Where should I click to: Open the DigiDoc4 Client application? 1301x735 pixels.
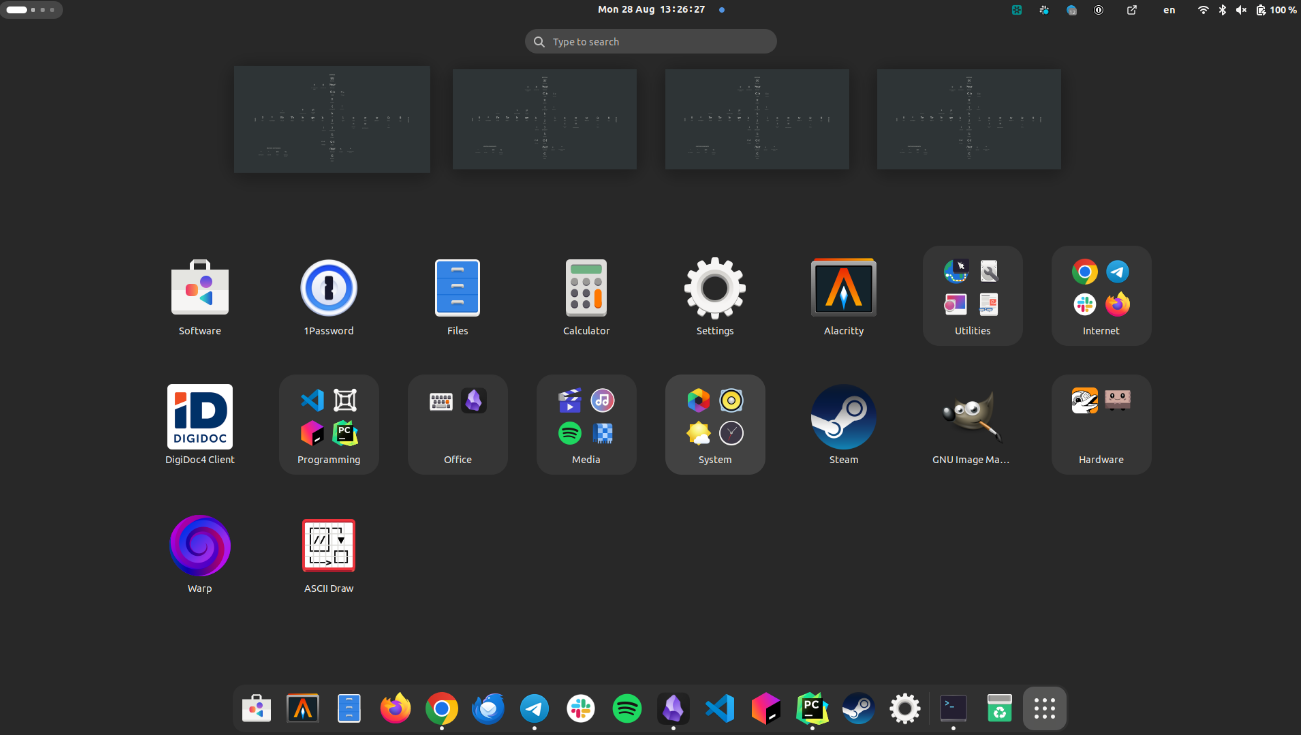tap(199, 415)
